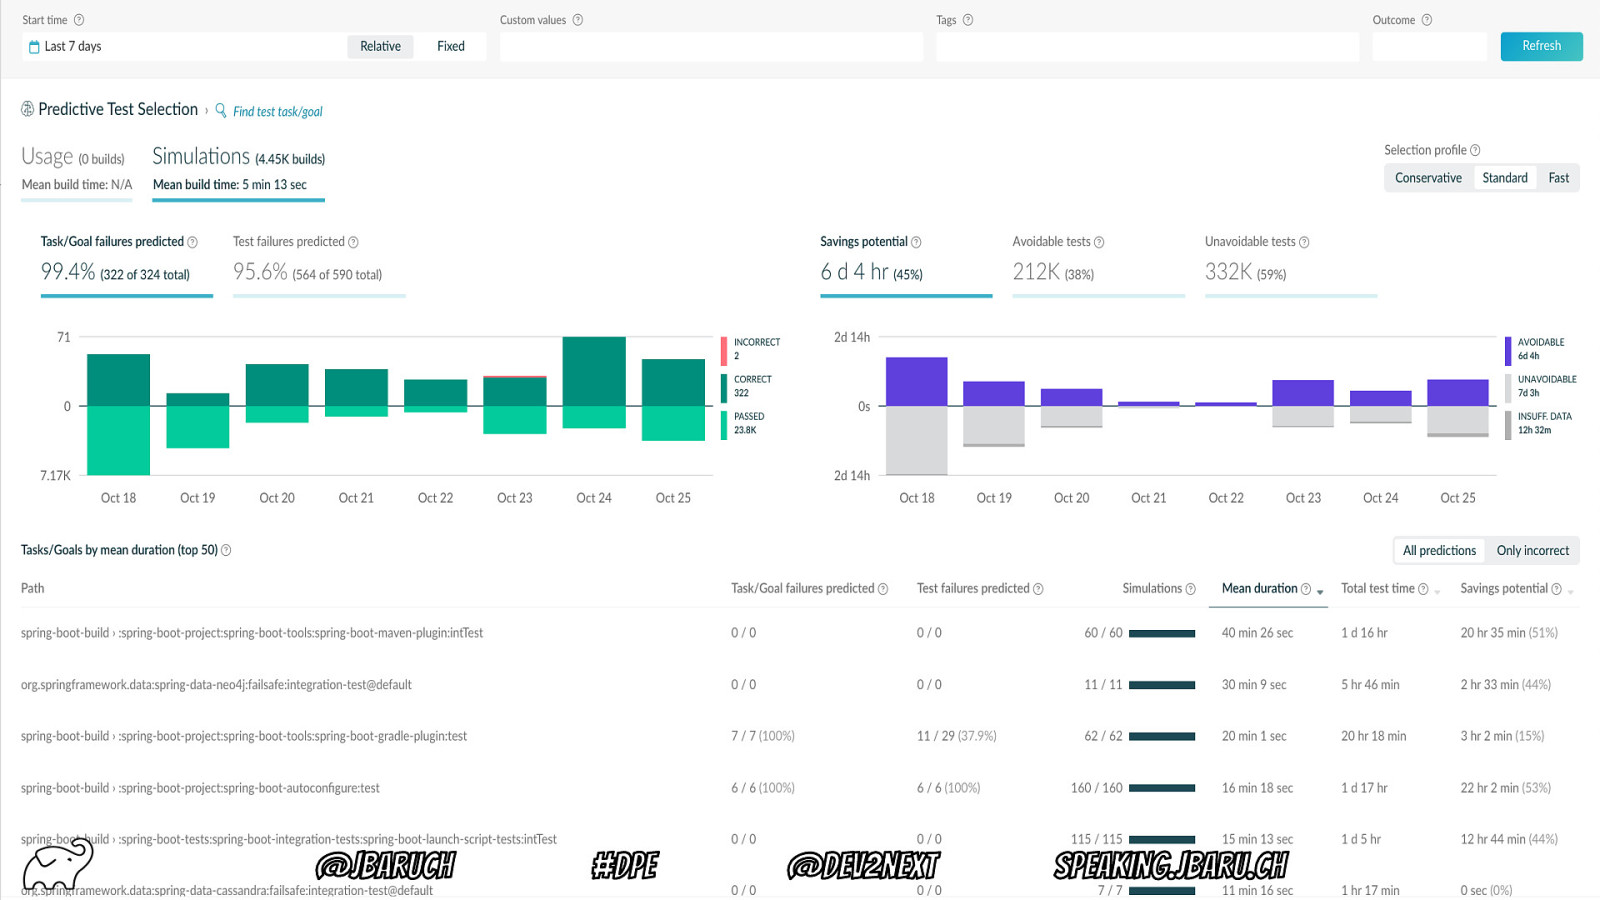Image resolution: width=1600 pixels, height=900 pixels.
Task: Sort by Total test time arrow
Action: coord(1437,592)
